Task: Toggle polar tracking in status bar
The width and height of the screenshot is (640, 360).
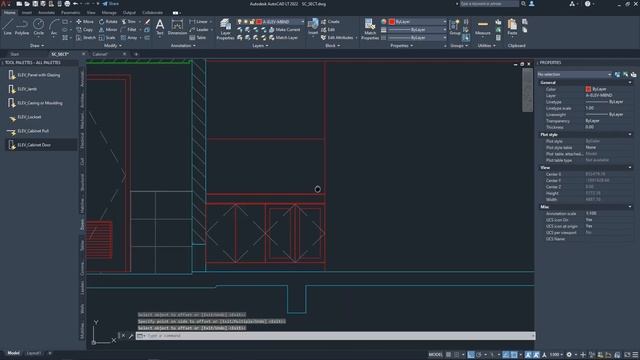Action: [x=479, y=355]
